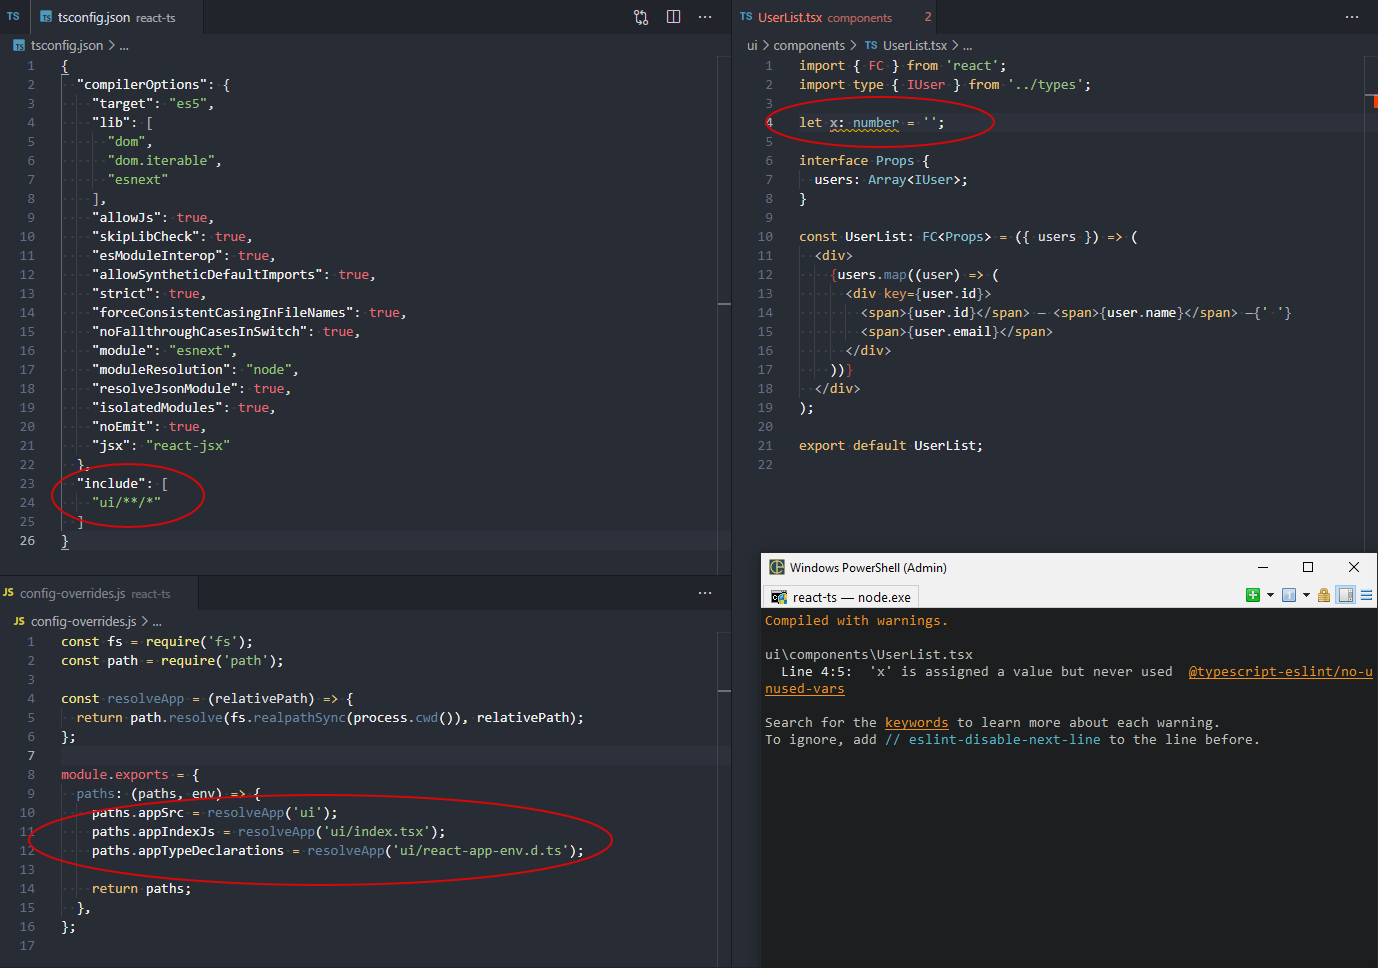Click the green plus new console icon

click(x=1252, y=596)
